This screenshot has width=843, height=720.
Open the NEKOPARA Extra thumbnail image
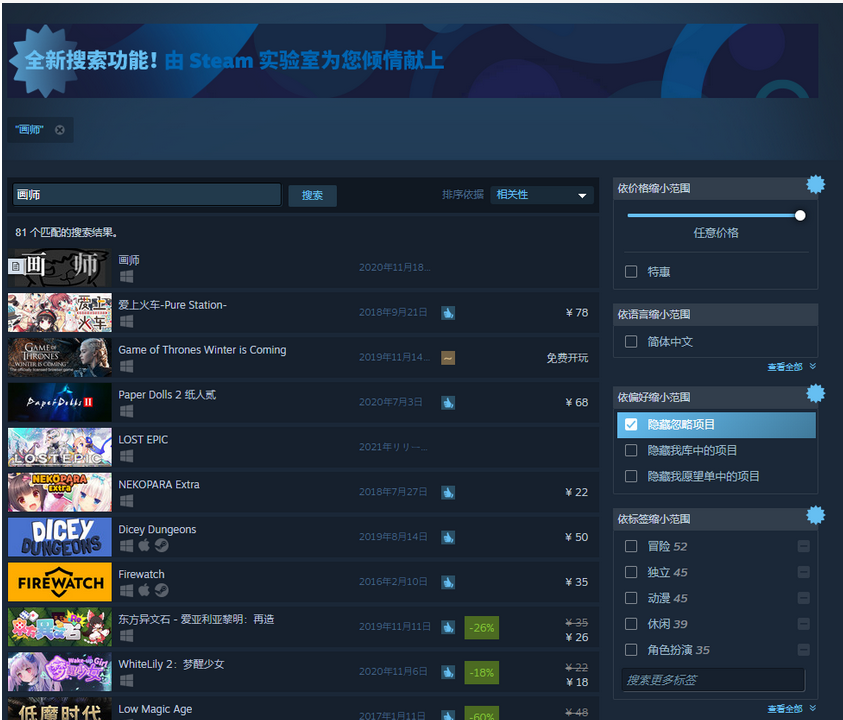pyautogui.click(x=60, y=492)
